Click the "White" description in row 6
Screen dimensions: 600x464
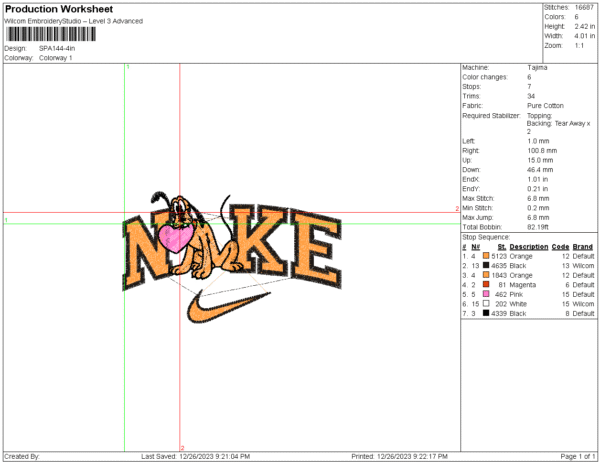pyautogui.click(x=518, y=304)
